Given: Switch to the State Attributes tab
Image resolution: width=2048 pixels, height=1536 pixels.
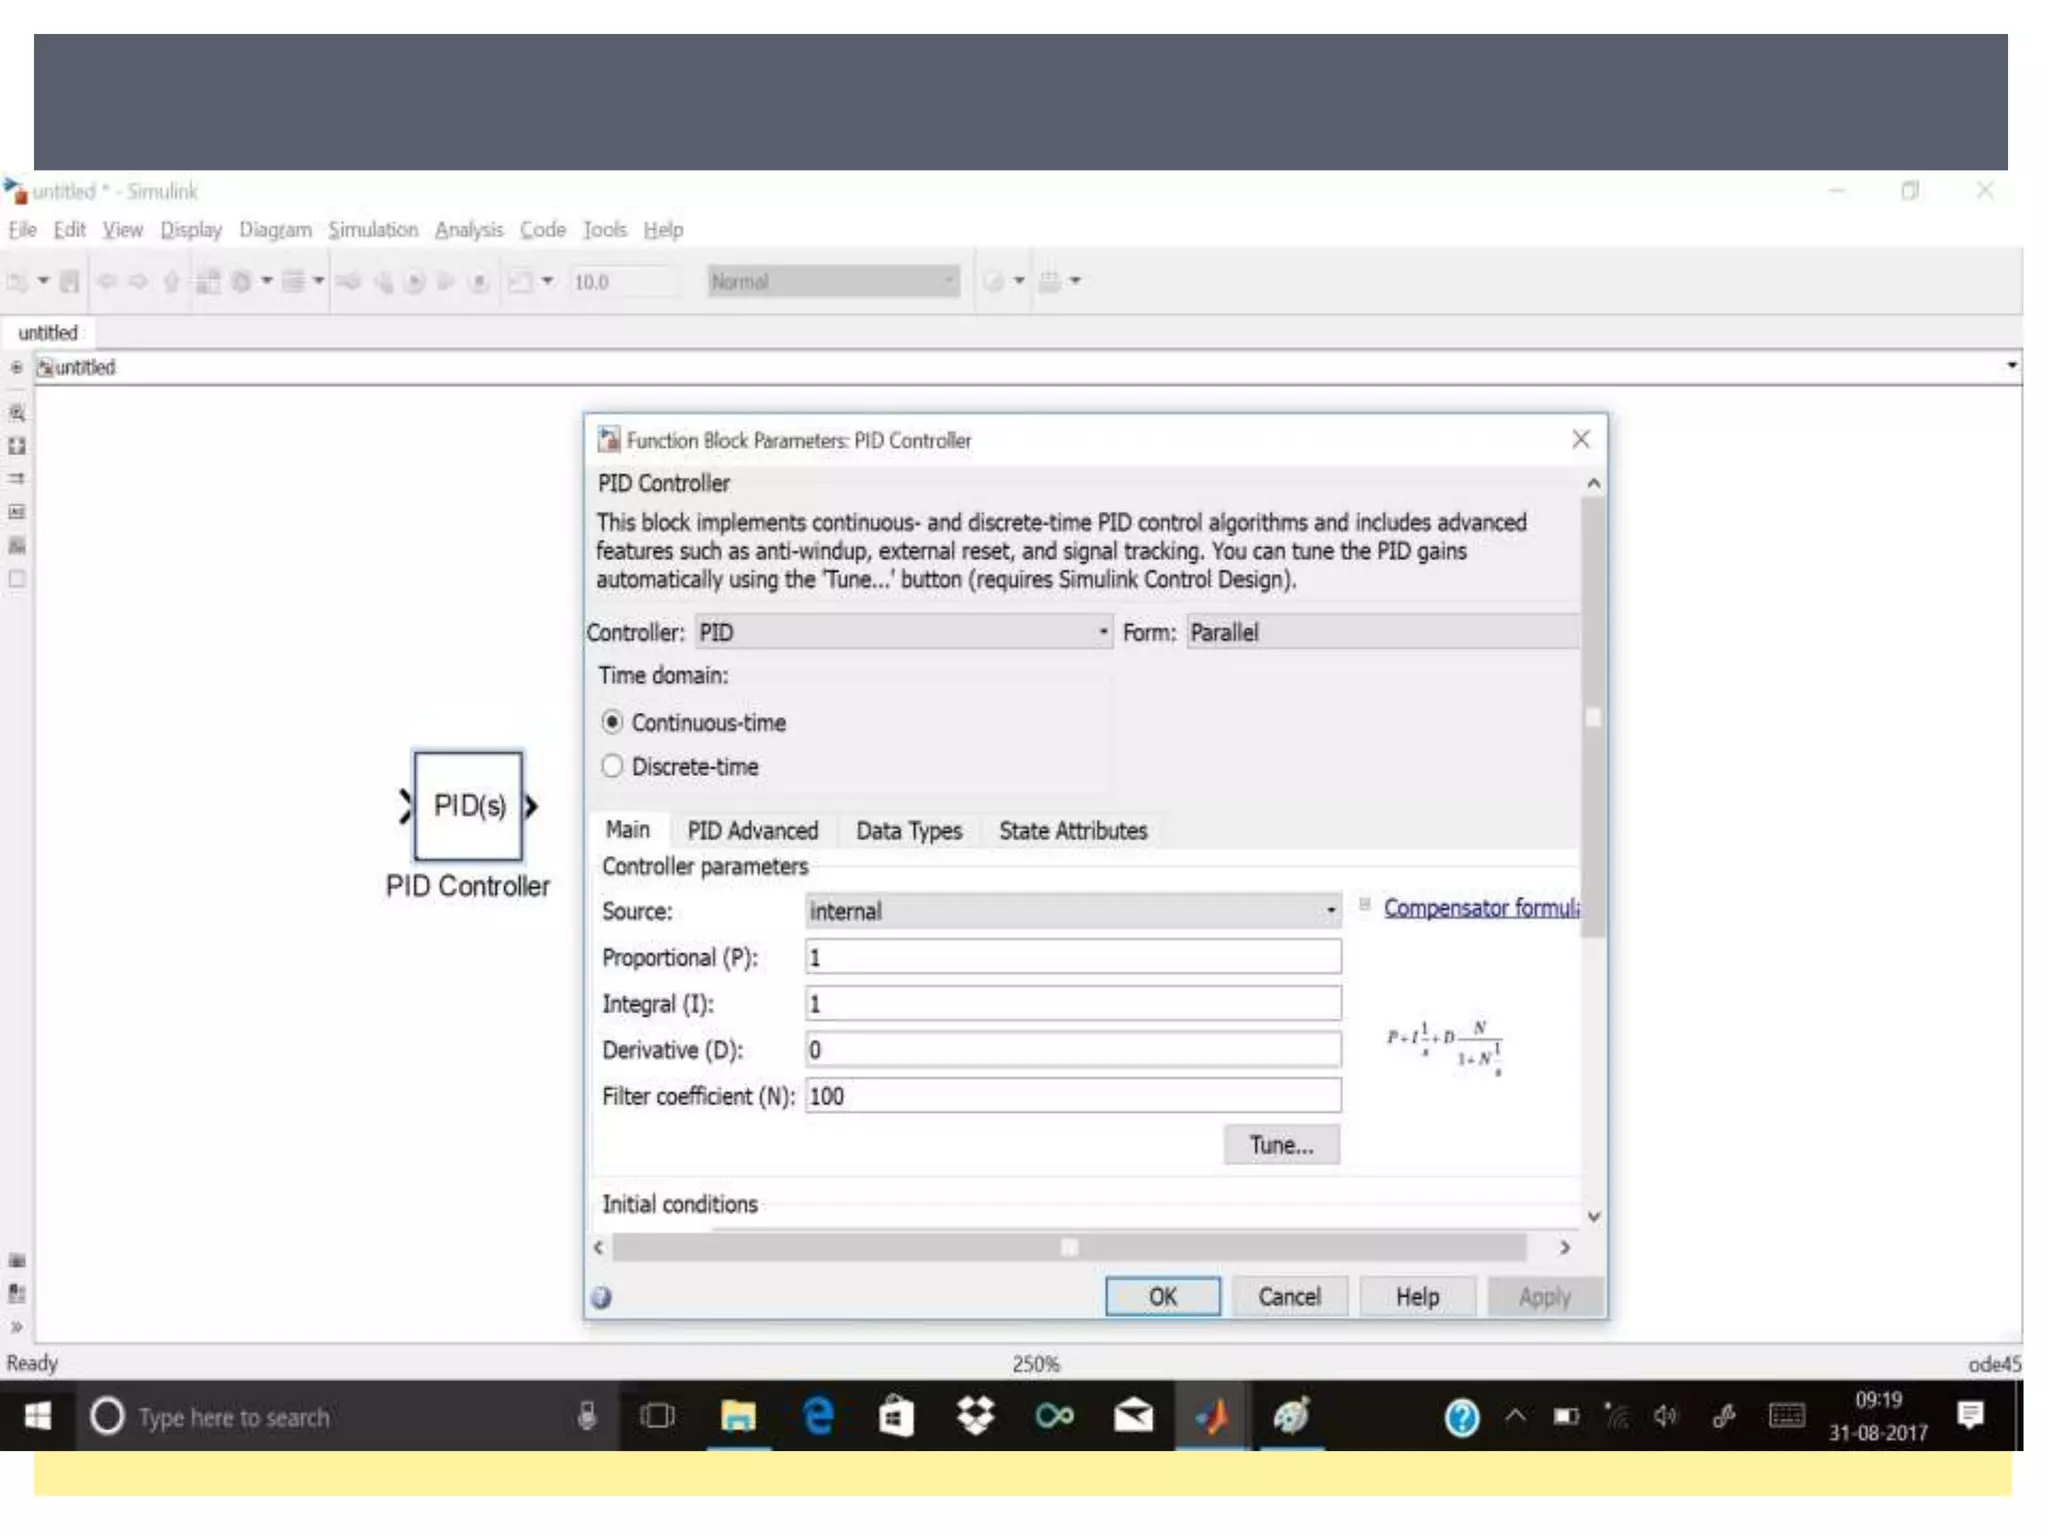Looking at the screenshot, I should [x=1073, y=831].
